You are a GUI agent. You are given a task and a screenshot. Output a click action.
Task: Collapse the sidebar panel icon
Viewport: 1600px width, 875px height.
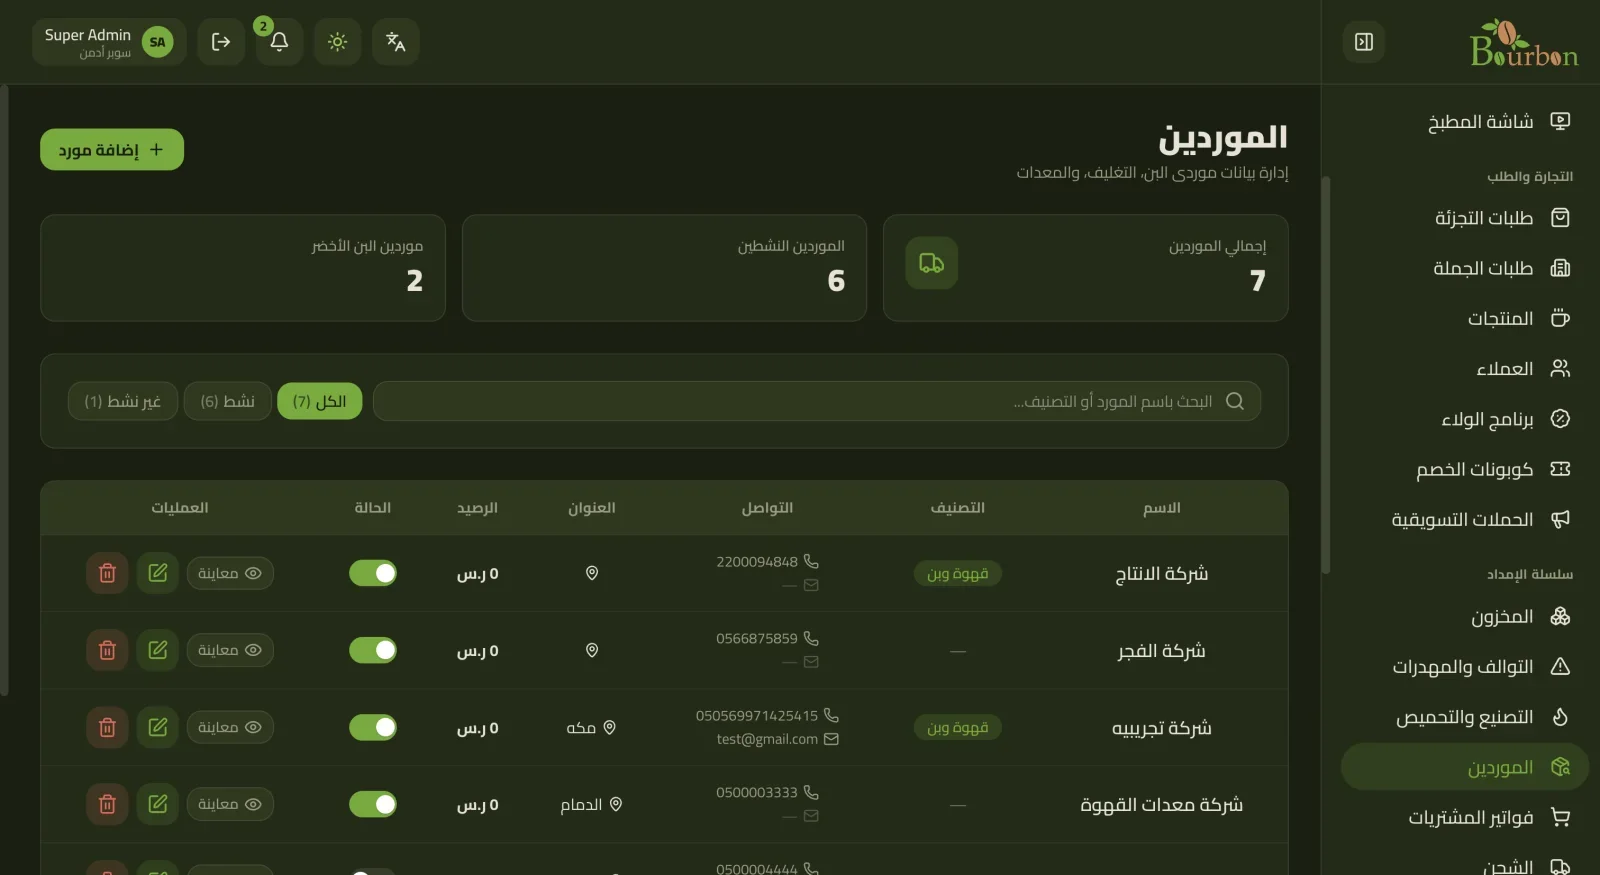point(1364,42)
